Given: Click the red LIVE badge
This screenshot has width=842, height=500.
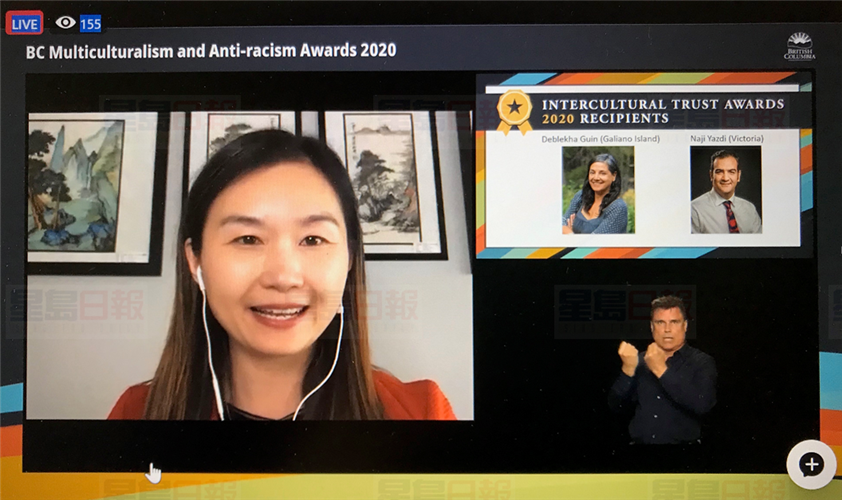Looking at the screenshot, I should (x=24, y=22).
